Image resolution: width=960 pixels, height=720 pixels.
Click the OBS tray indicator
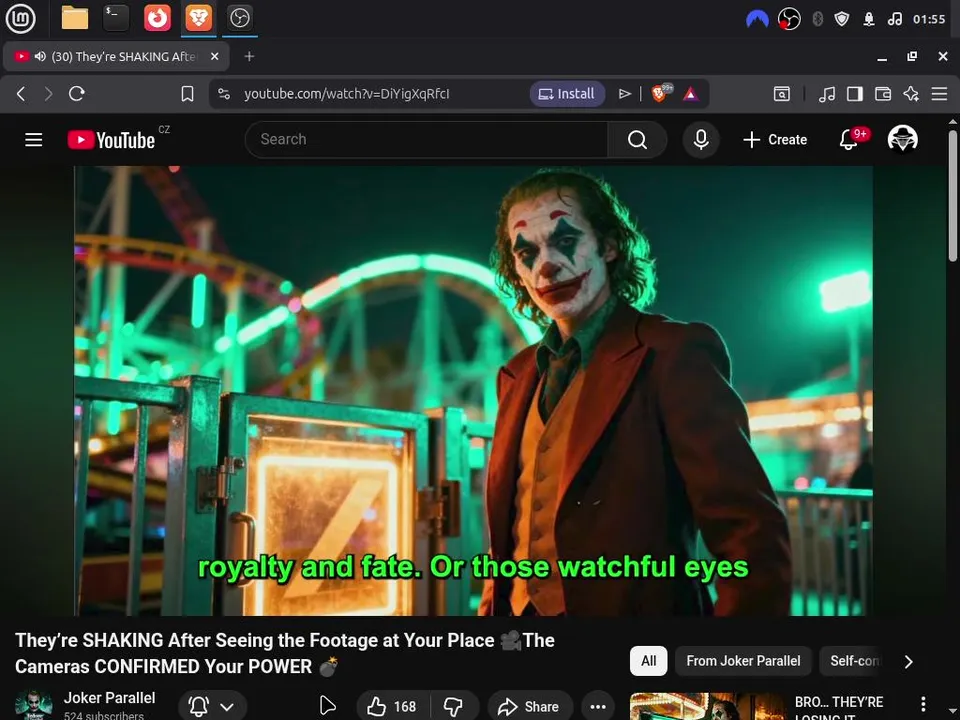pos(789,19)
